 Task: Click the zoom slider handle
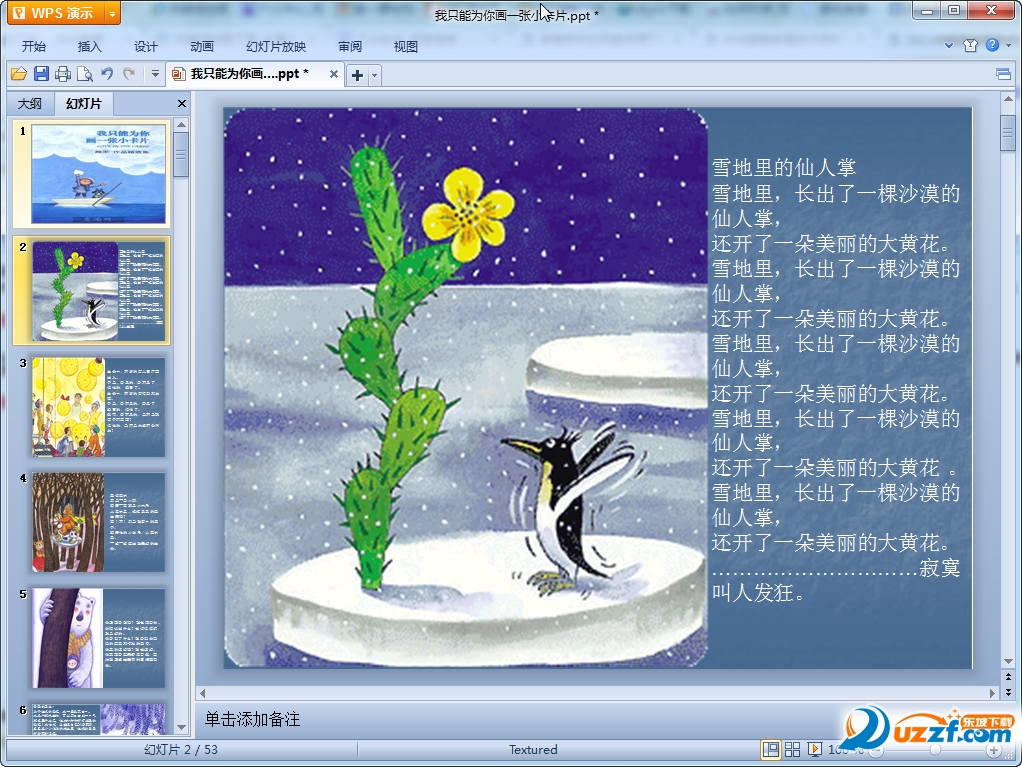[x=935, y=751]
